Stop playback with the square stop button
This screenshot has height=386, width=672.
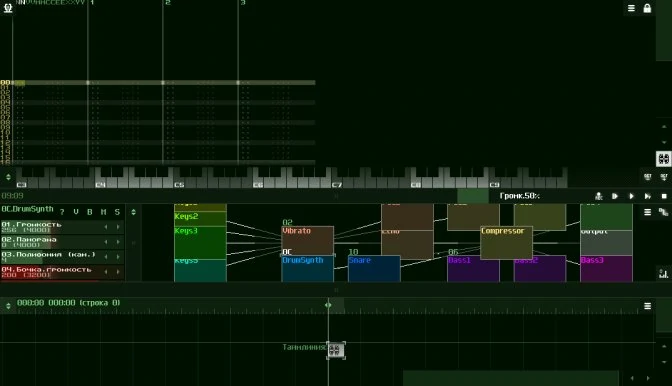(x=664, y=196)
